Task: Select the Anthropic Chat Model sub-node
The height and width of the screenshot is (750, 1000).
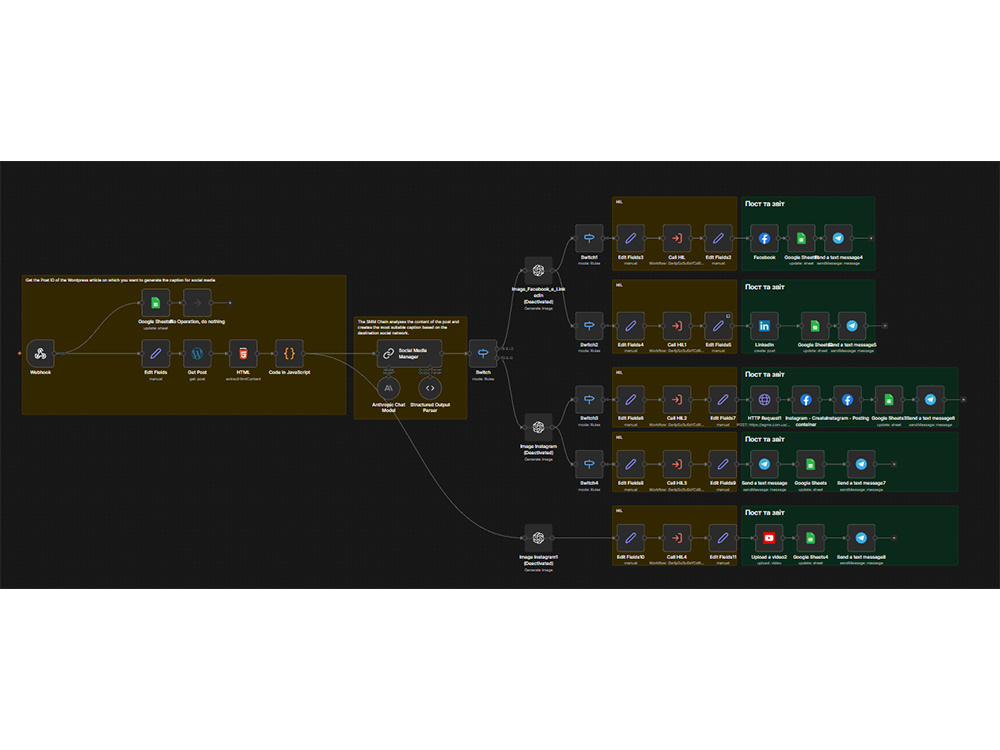Action: (x=388, y=388)
